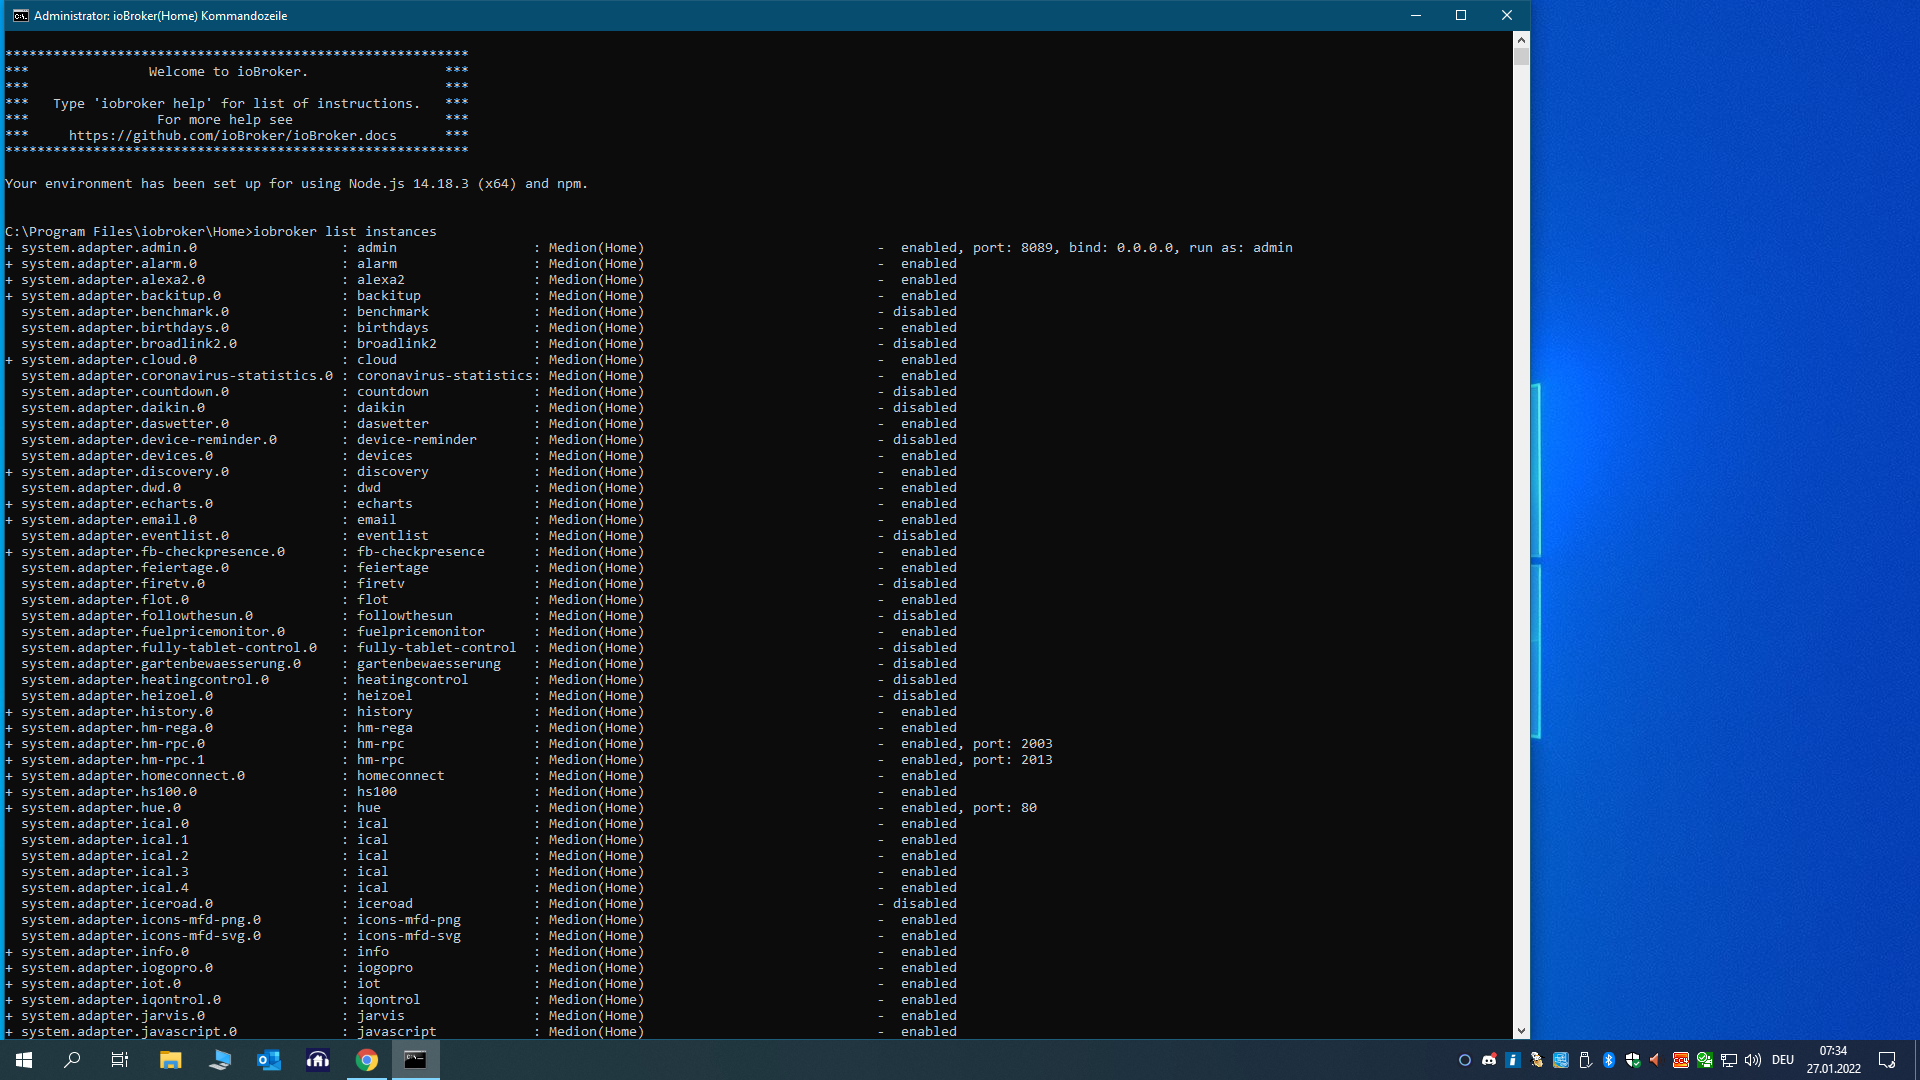Click the system.adapter.fuelpricemonitor.0 entry
Screen dimensions: 1920x1080
[153, 632]
